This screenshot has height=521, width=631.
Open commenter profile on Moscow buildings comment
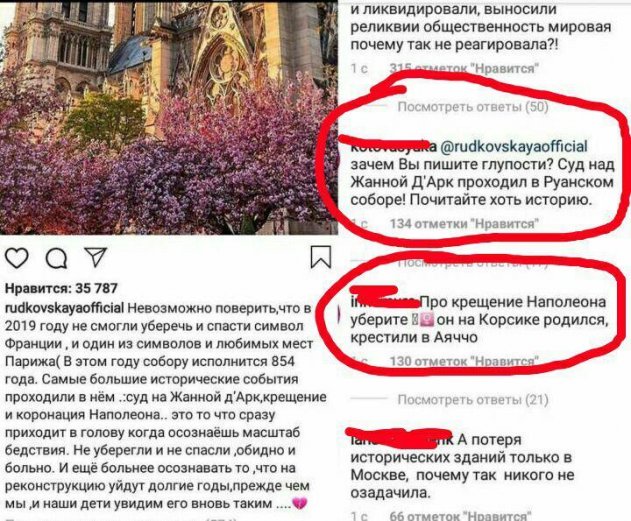pos(402,440)
